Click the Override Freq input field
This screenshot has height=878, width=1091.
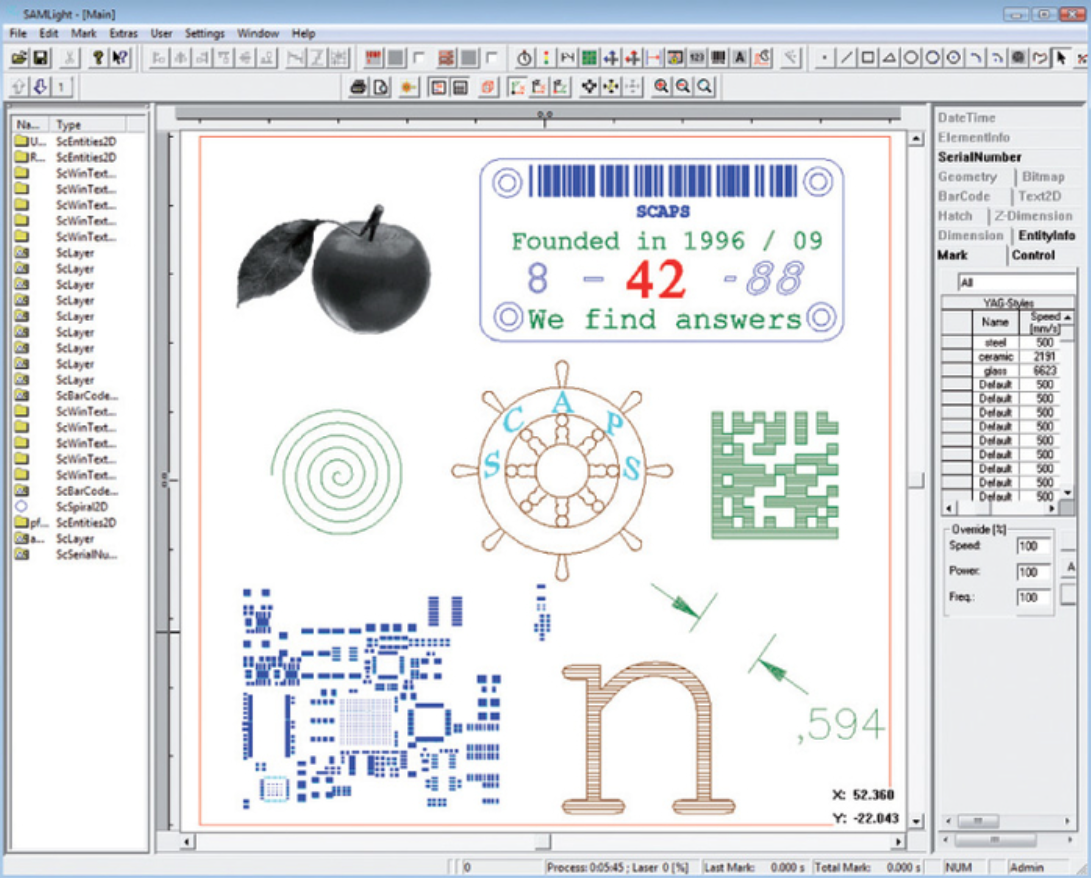tap(1033, 597)
